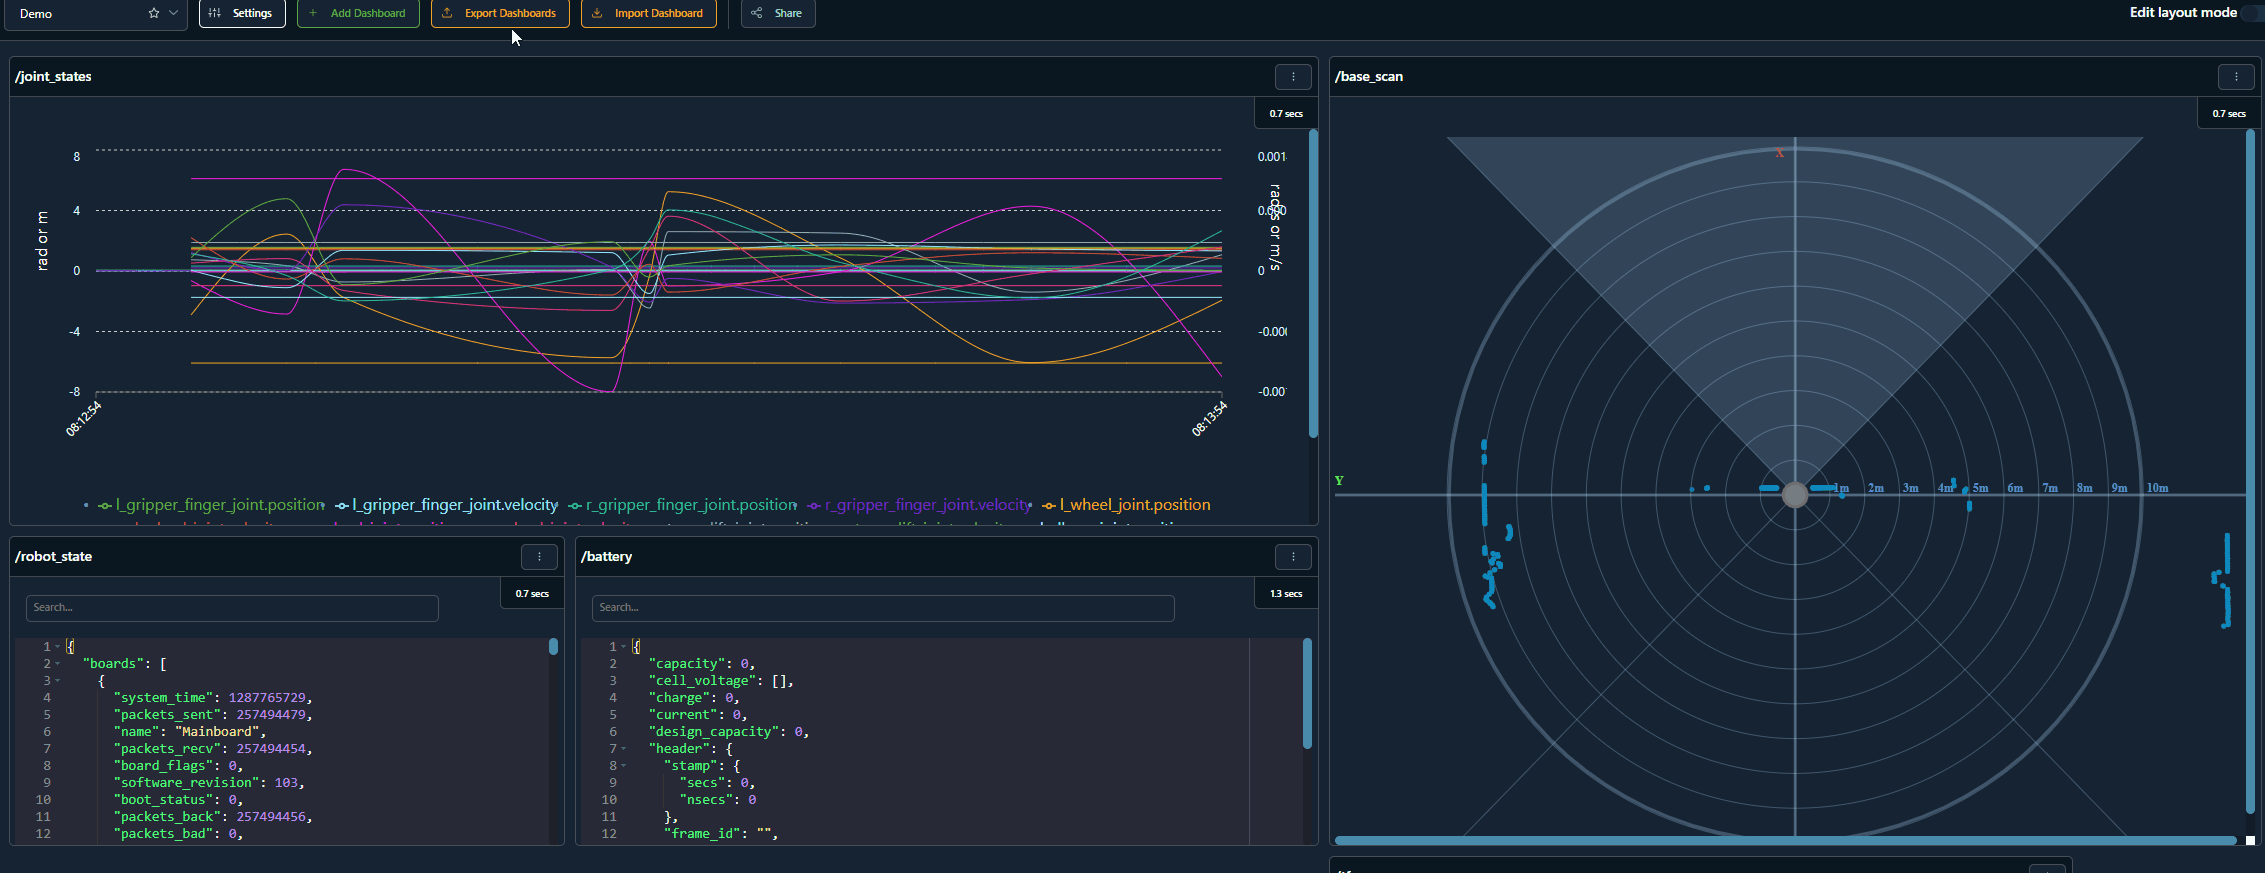This screenshot has height=873, width=2265.
Task: Open dashboard Settings
Action: [x=242, y=13]
